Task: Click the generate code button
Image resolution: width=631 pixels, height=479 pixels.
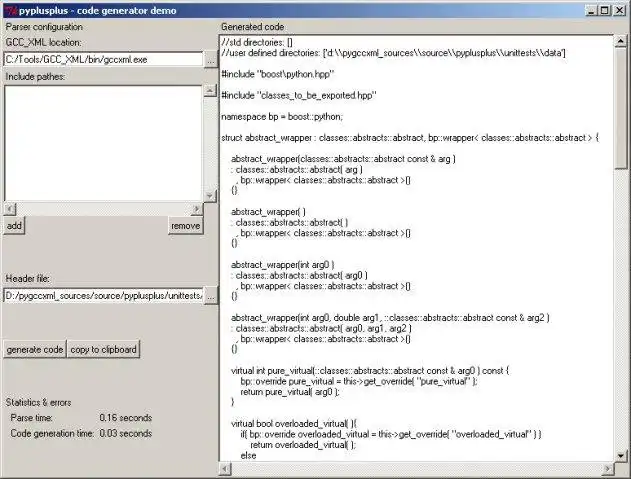Action: point(35,349)
